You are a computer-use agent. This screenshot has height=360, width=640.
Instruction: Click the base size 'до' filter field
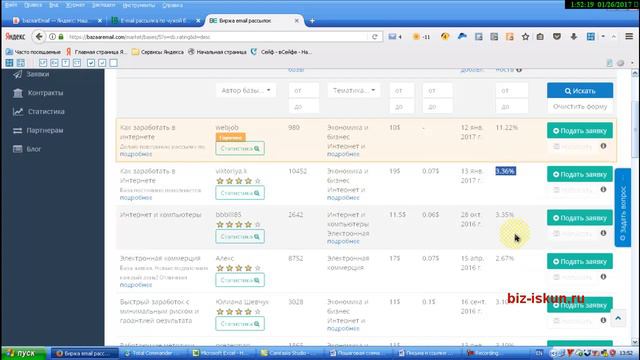pos(304,107)
